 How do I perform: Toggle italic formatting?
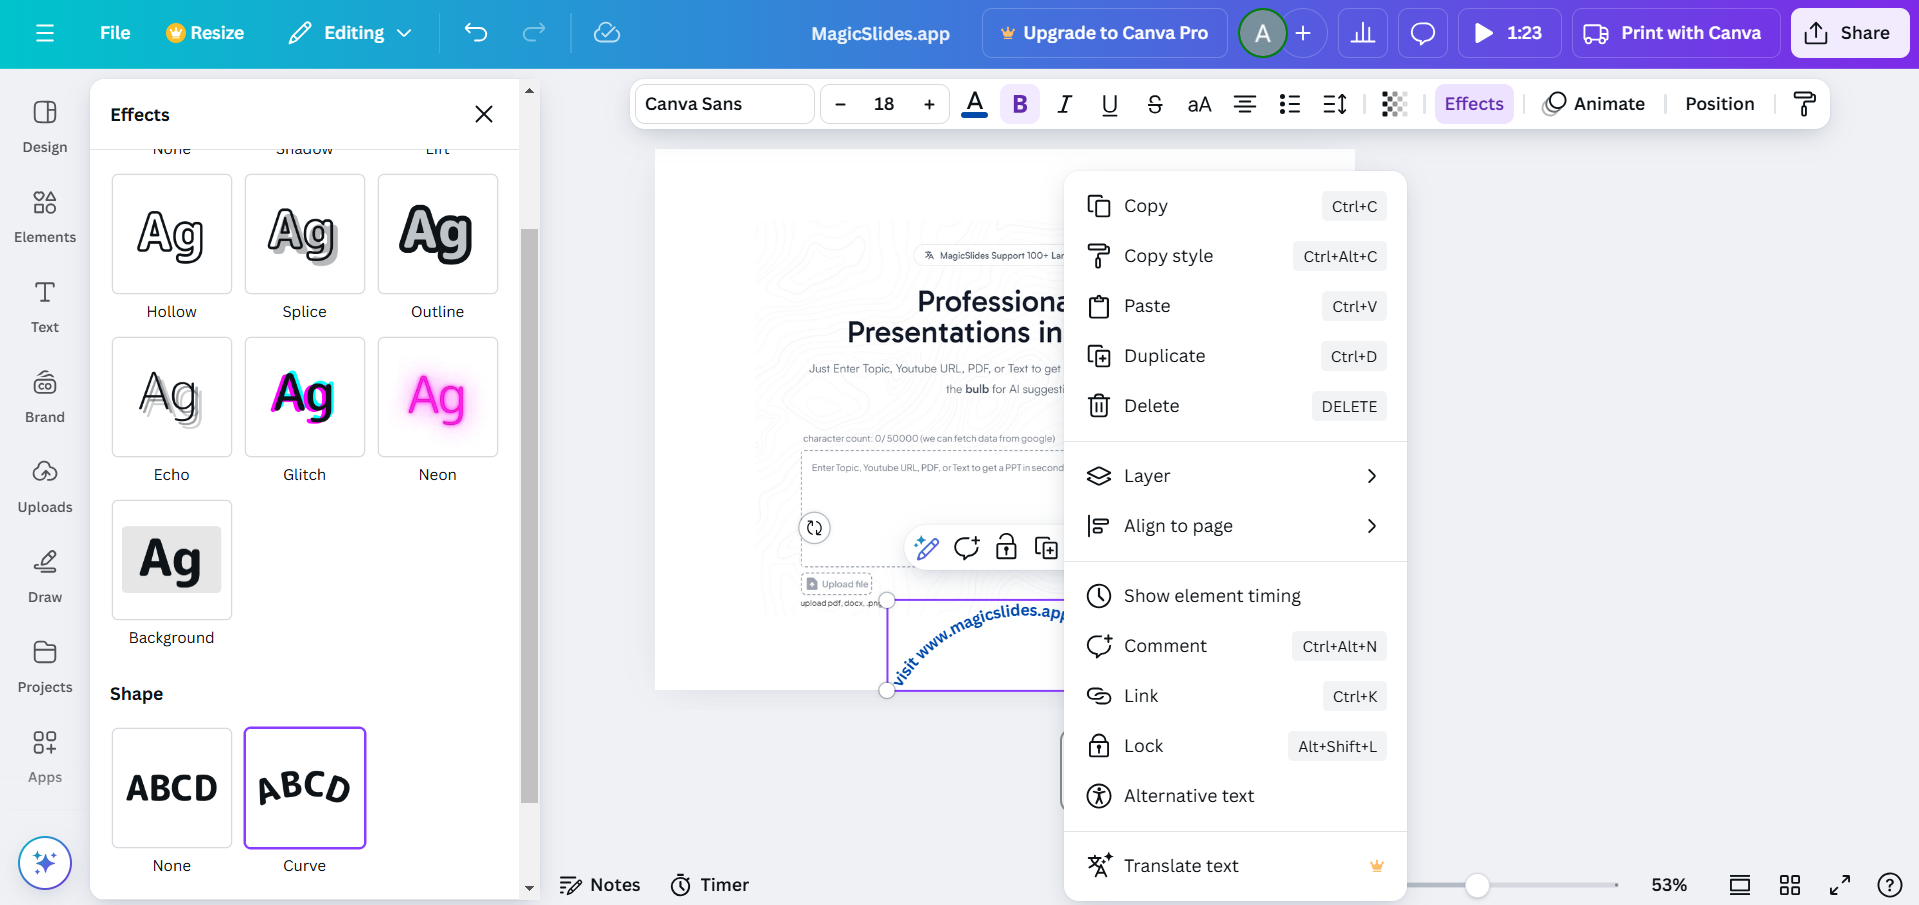coord(1065,104)
